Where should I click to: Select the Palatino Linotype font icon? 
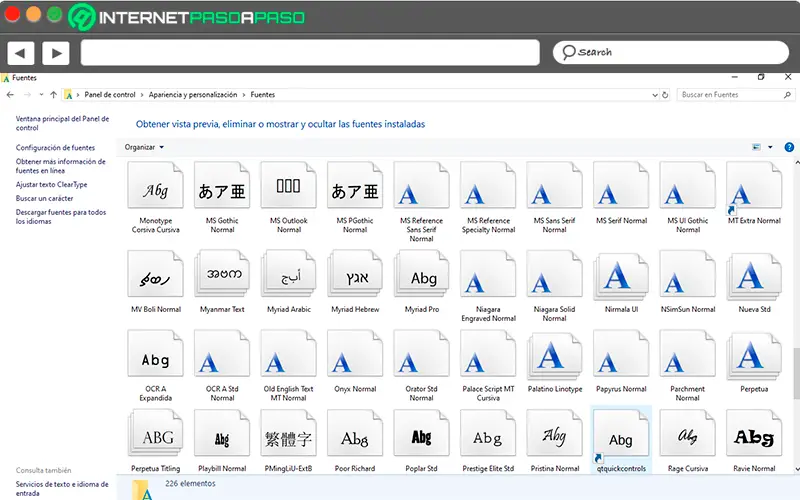(x=555, y=354)
